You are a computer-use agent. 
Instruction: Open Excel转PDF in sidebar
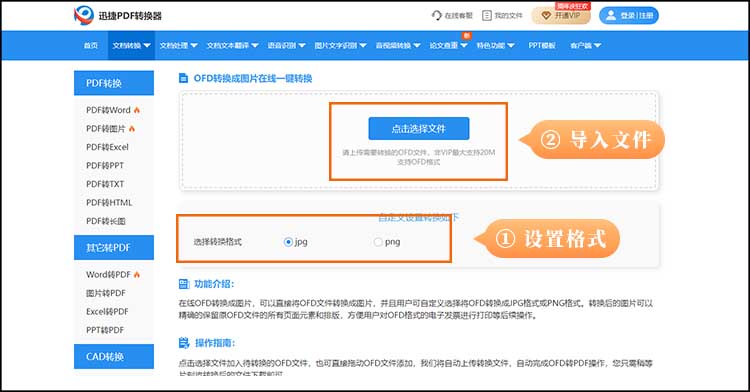[107, 311]
